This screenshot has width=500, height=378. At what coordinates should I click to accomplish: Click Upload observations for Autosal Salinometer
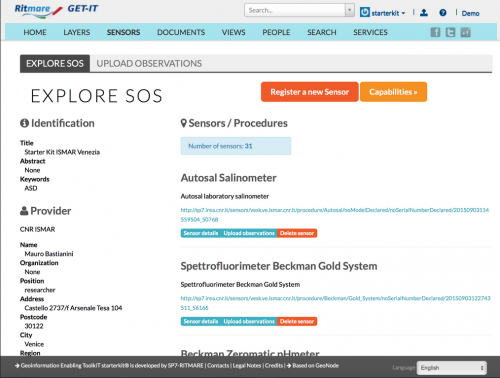coord(249,233)
